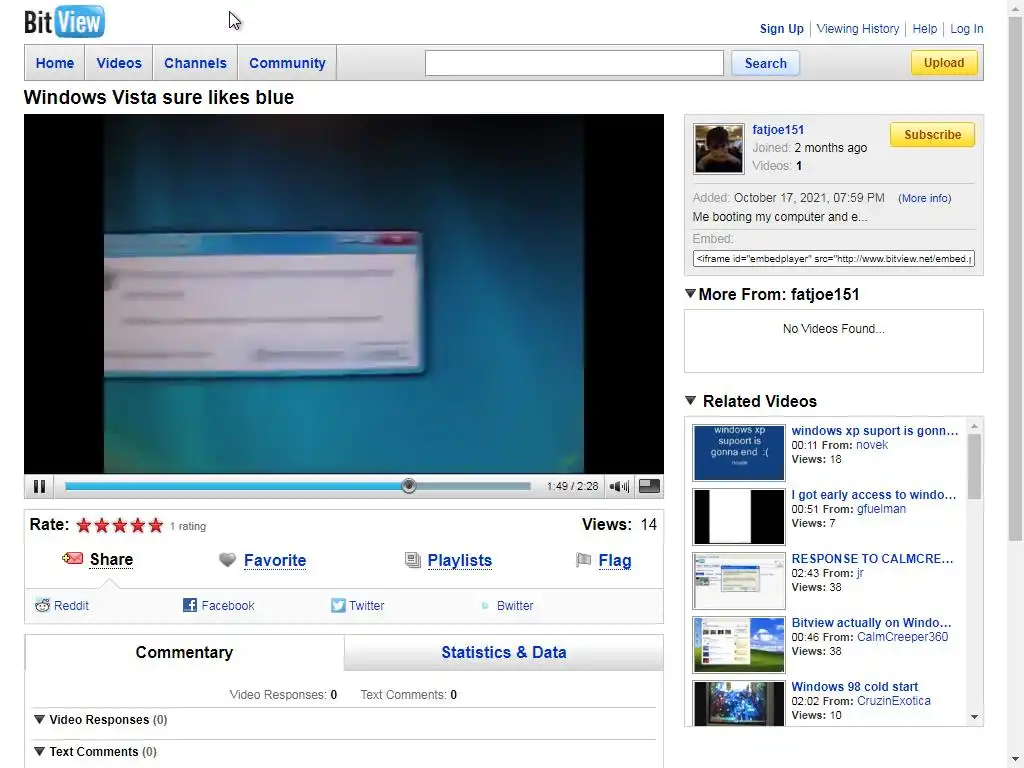
Task: Click related videos scroll down arrow
Action: click(x=974, y=717)
